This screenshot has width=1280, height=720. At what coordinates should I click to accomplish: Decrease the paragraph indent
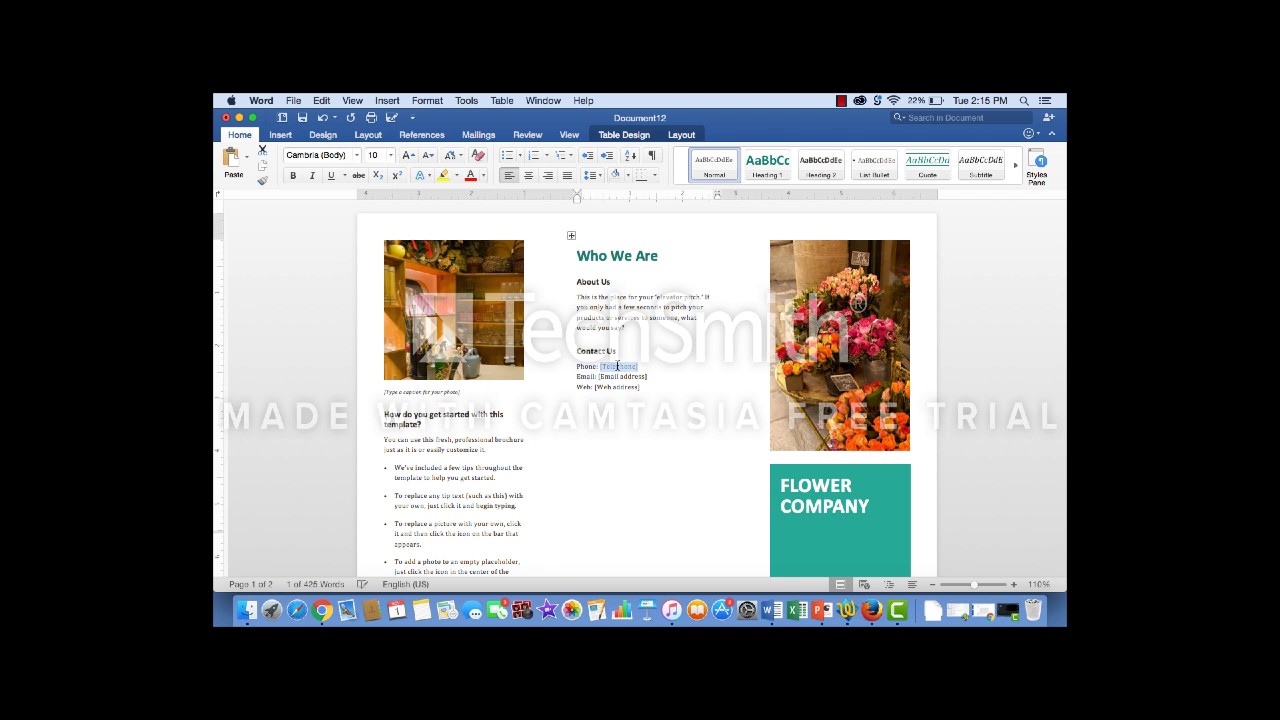click(x=587, y=155)
